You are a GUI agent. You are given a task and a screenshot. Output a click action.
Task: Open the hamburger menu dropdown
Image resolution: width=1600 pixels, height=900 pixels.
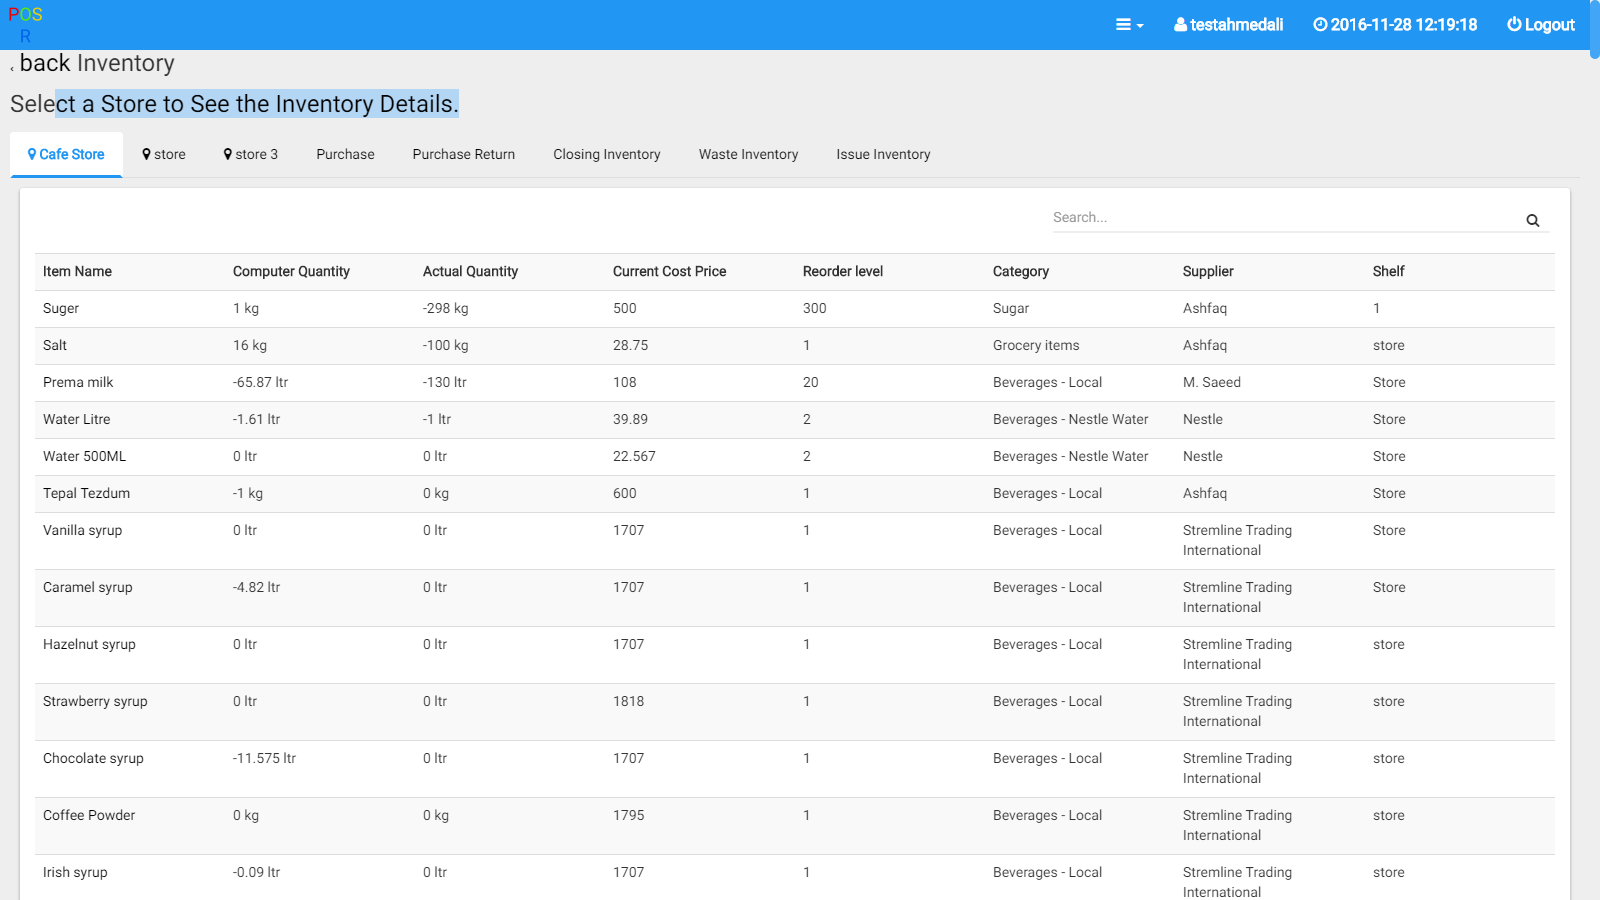pyautogui.click(x=1129, y=25)
